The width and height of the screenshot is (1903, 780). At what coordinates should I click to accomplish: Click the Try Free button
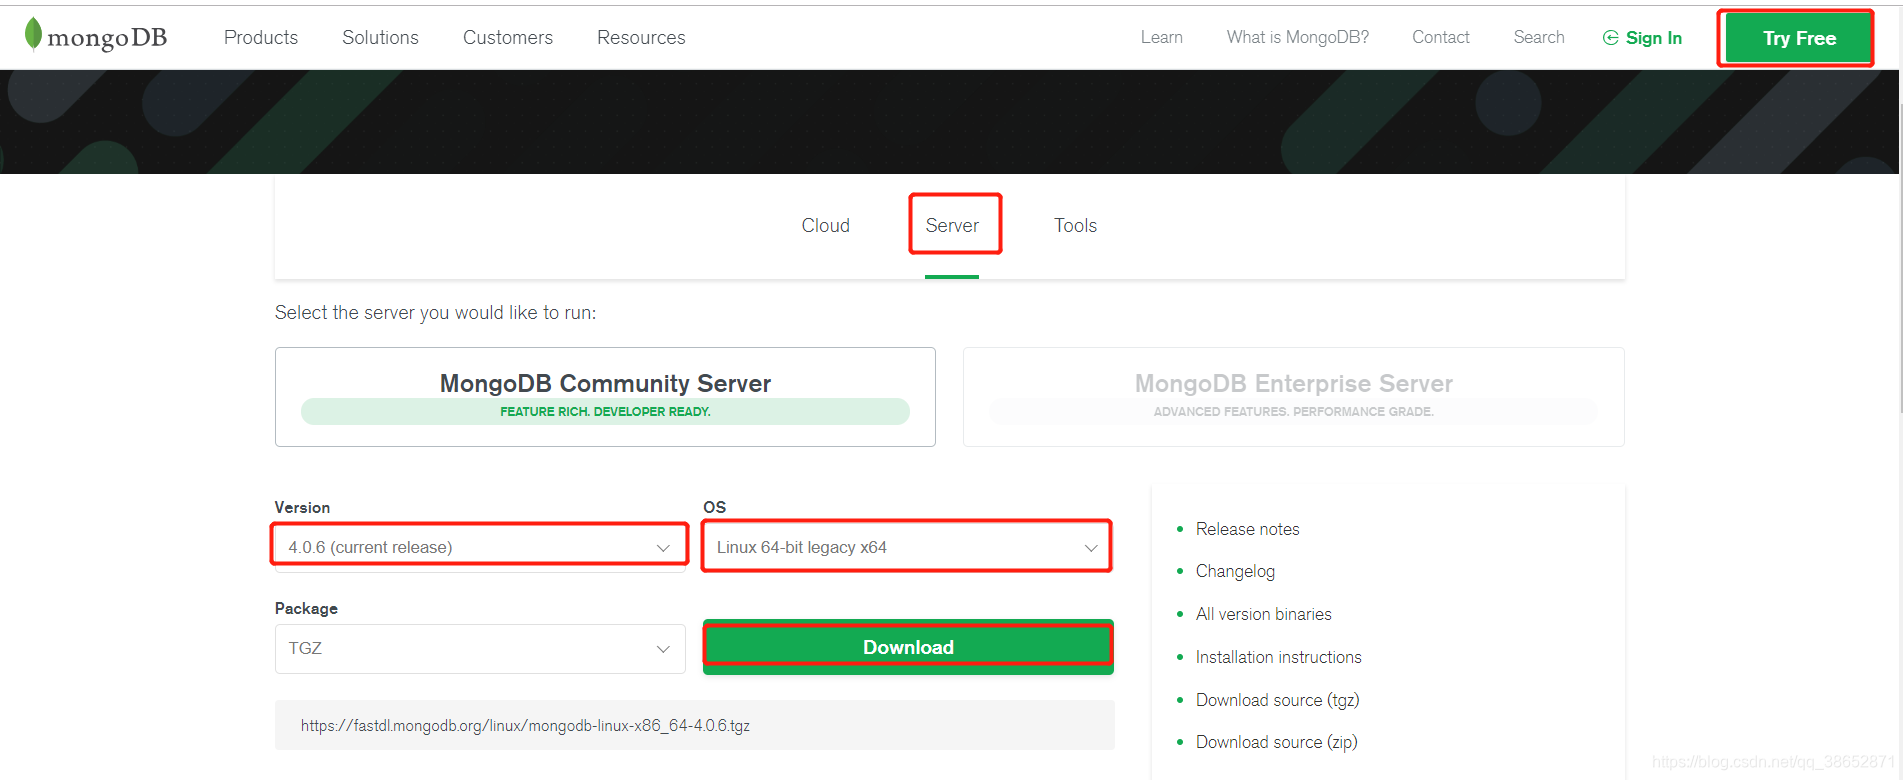1798,38
